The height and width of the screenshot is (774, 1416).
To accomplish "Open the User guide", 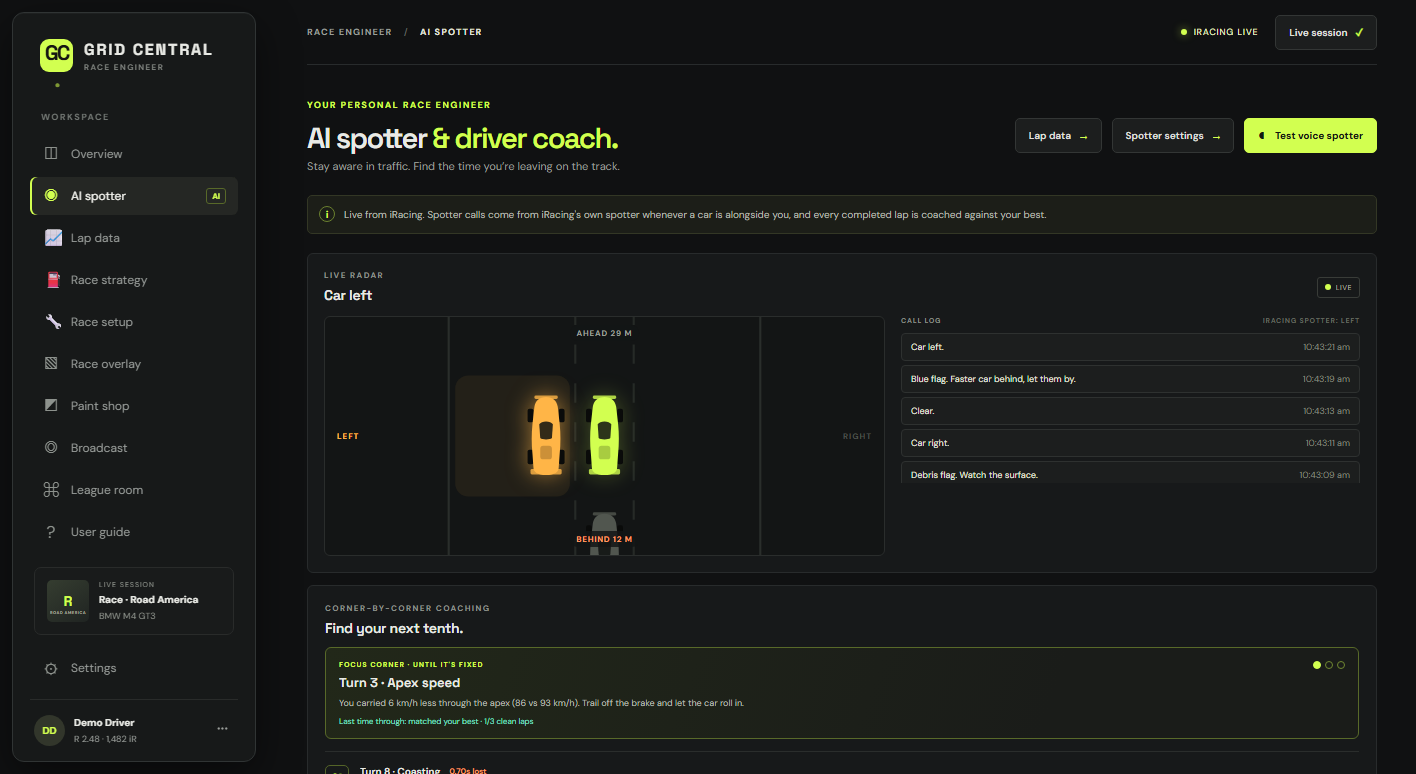I will tap(134, 532).
